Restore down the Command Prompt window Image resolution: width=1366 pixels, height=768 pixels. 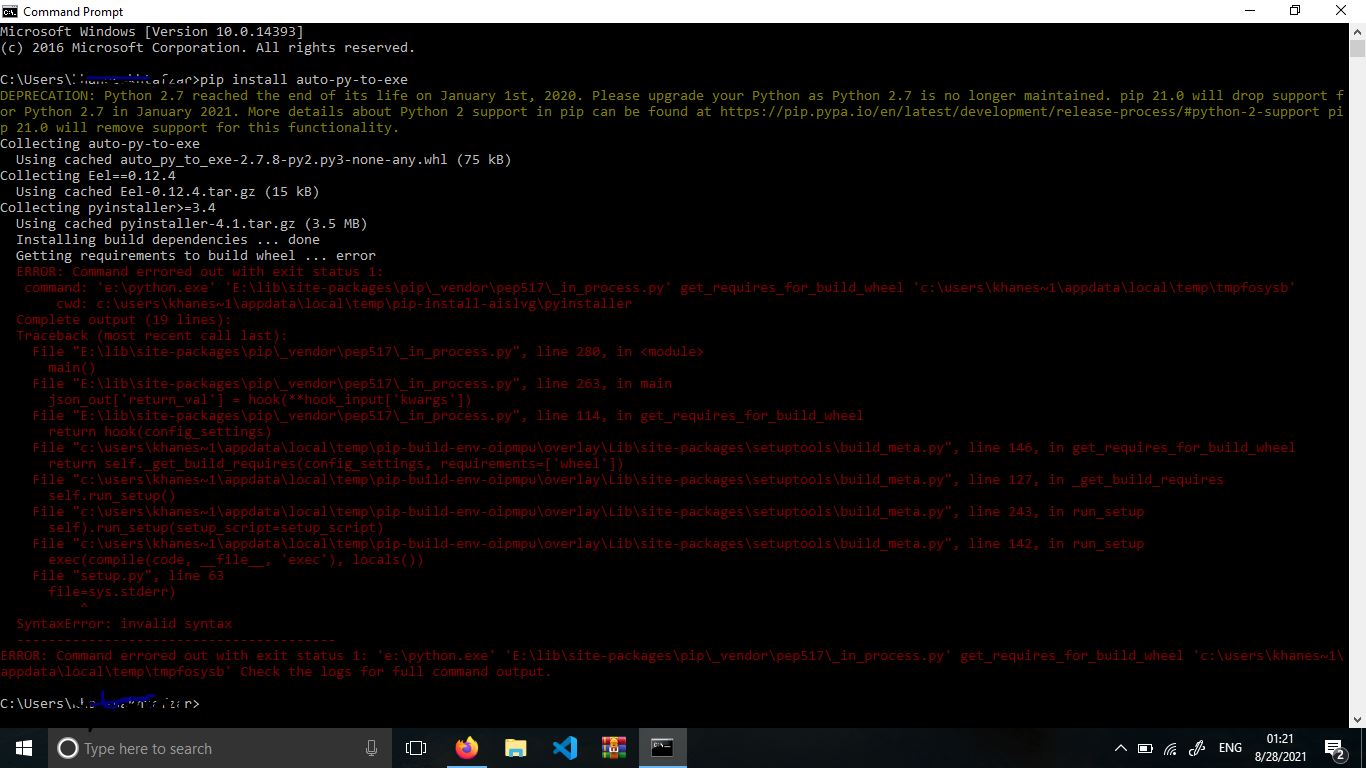point(1295,11)
